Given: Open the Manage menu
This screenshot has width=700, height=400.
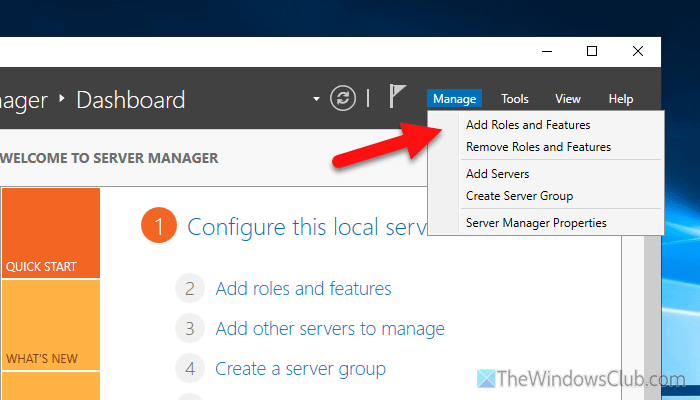Looking at the screenshot, I should point(454,99).
